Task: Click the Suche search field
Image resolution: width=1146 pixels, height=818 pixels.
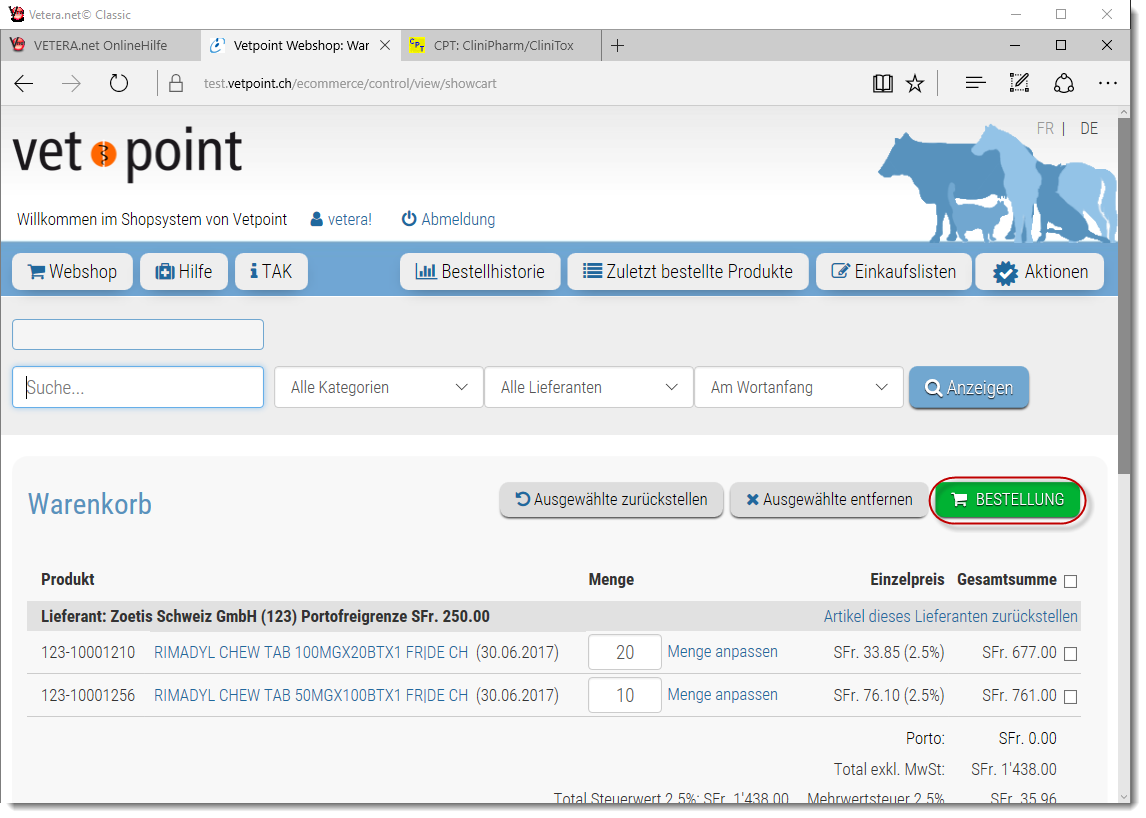Action: click(x=138, y=387)
